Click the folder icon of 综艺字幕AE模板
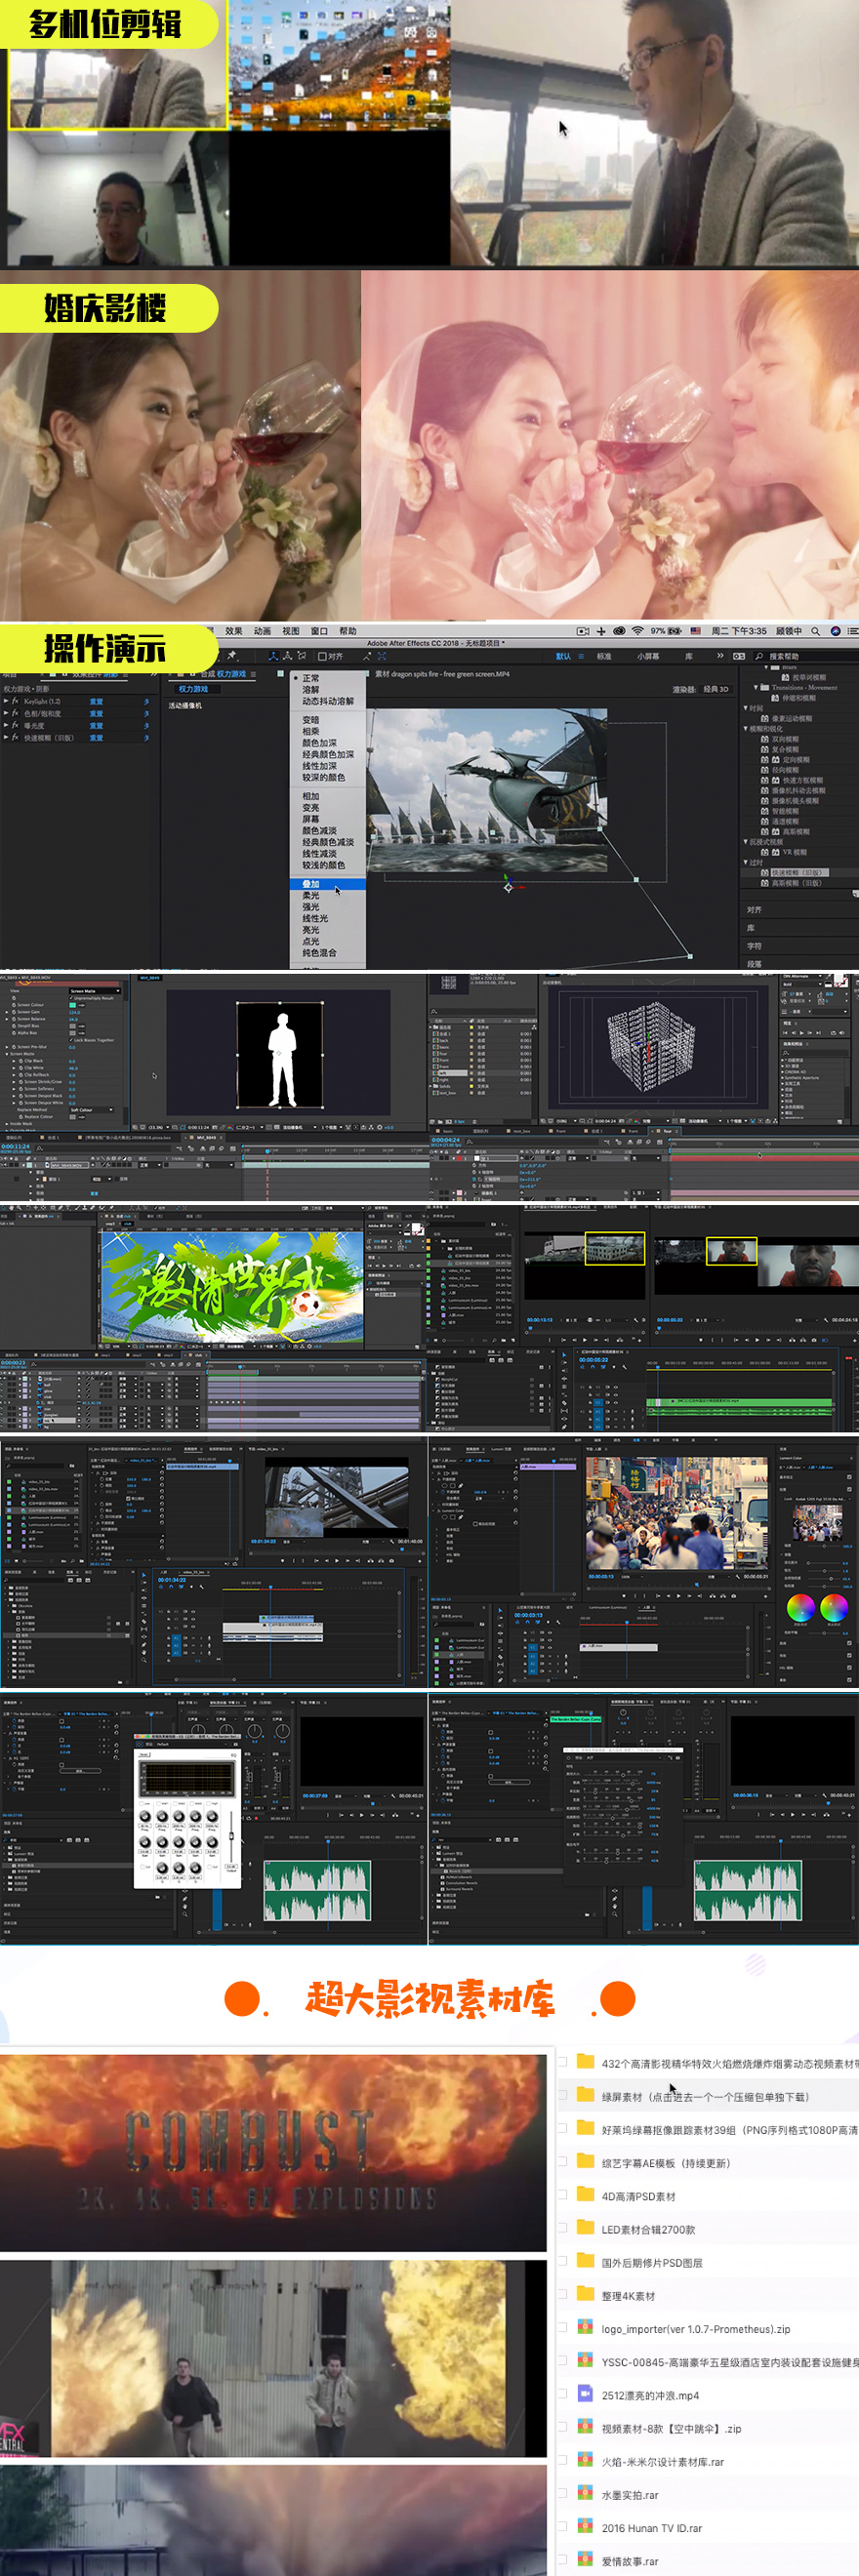Screen dimensions: 859x2576 click(x=586, y=2162)
